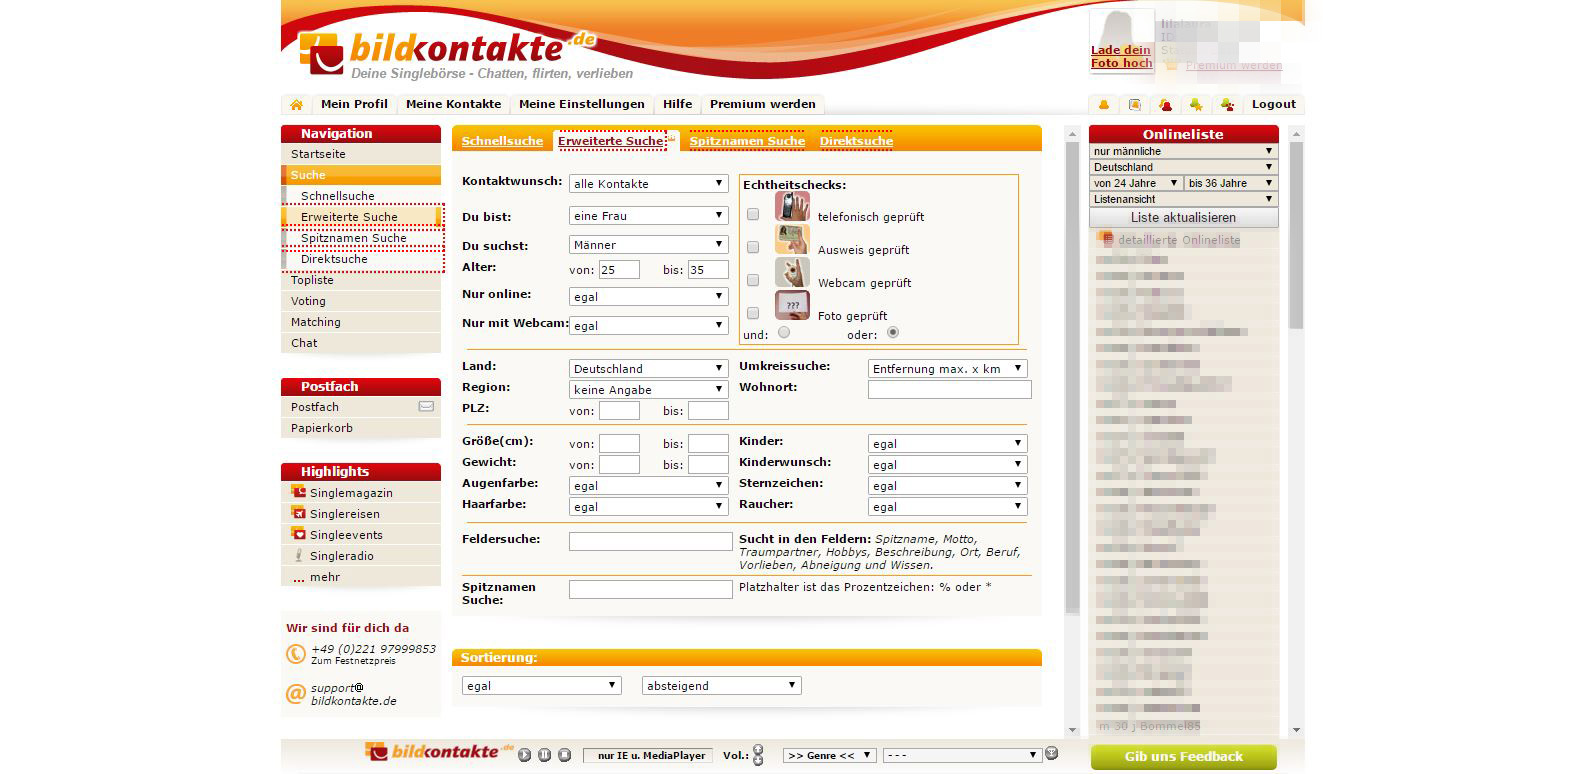The width and height of the screenshot is (1585, 774).
Task: Click the email support @ icon
Action: coord(296,693)
